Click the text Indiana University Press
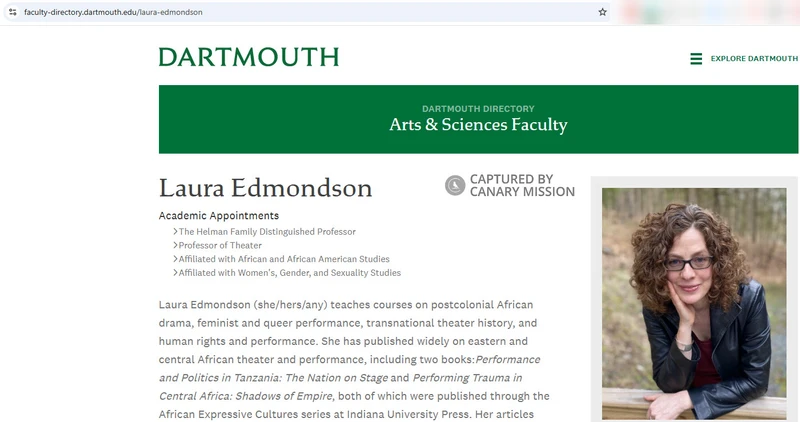The image size is (800, 422). [x=408, y=414]
